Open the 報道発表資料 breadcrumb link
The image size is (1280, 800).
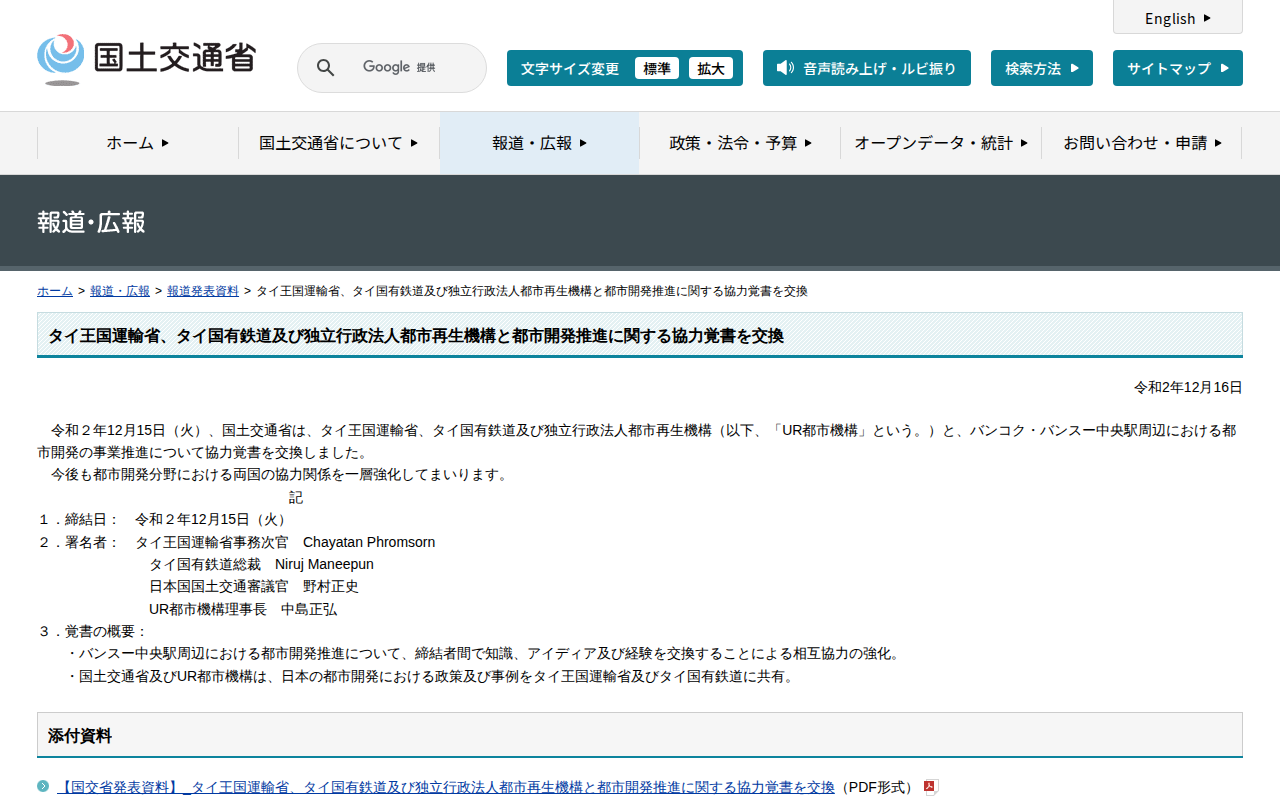coord(203,291)
